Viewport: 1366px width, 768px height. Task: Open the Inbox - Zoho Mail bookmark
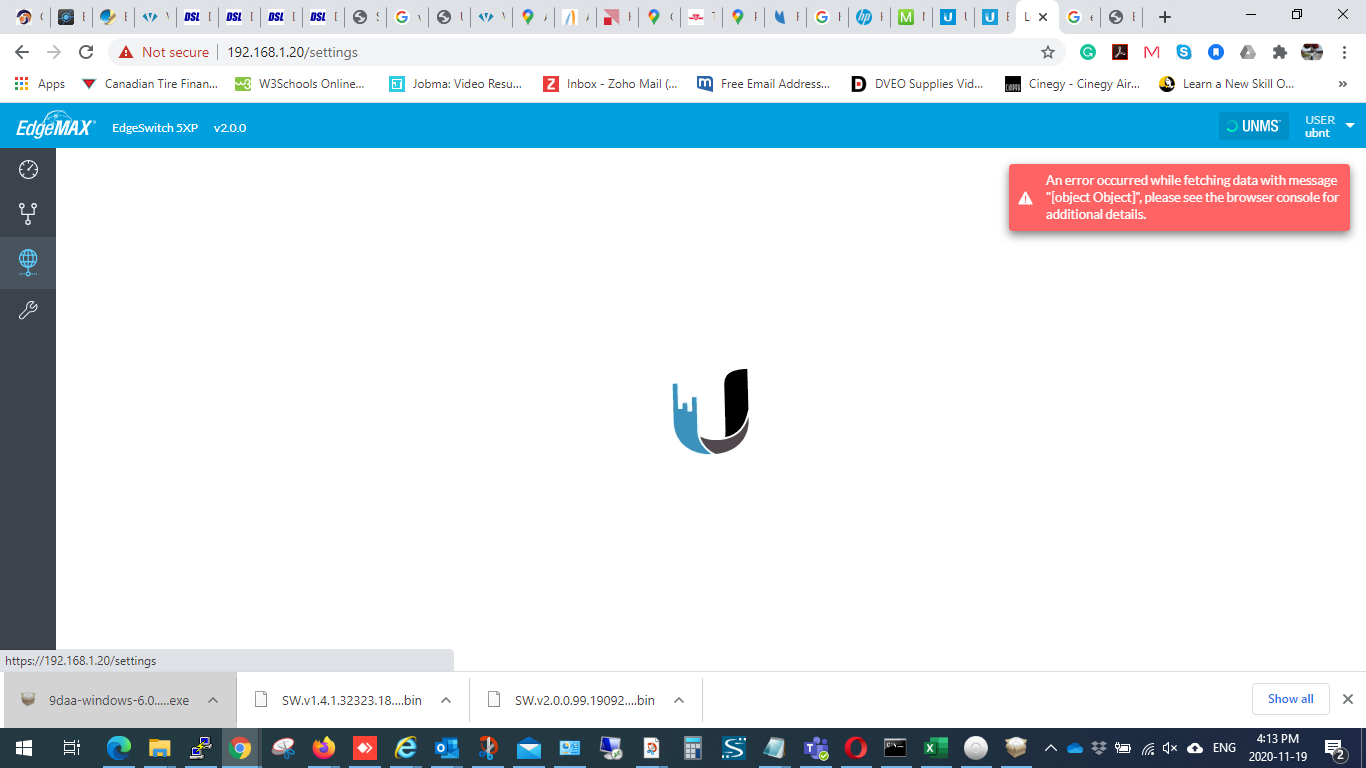[x=610, y=84]
